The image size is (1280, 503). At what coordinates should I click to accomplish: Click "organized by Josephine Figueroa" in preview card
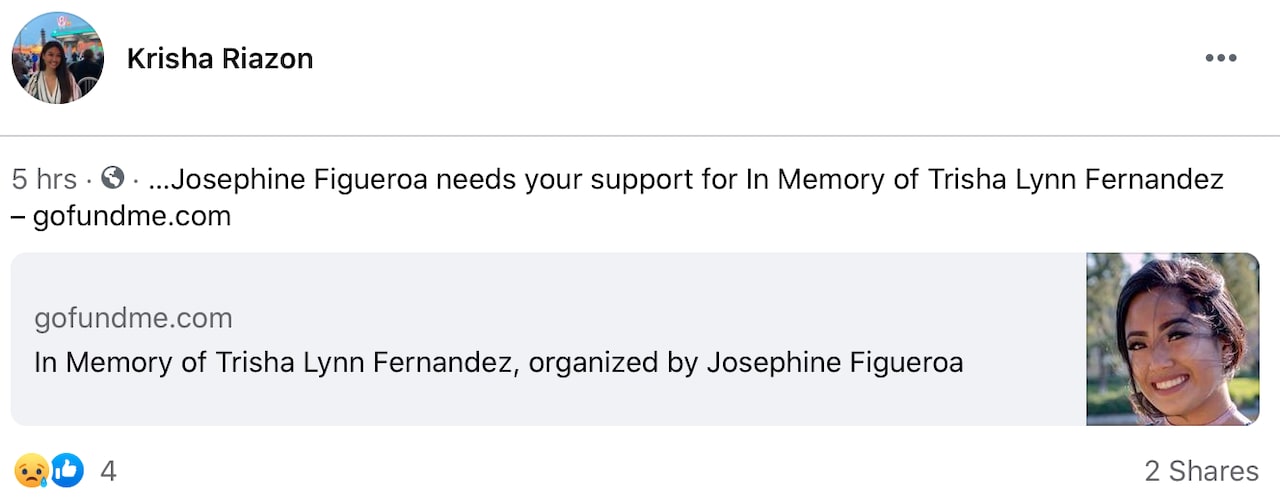745,362
